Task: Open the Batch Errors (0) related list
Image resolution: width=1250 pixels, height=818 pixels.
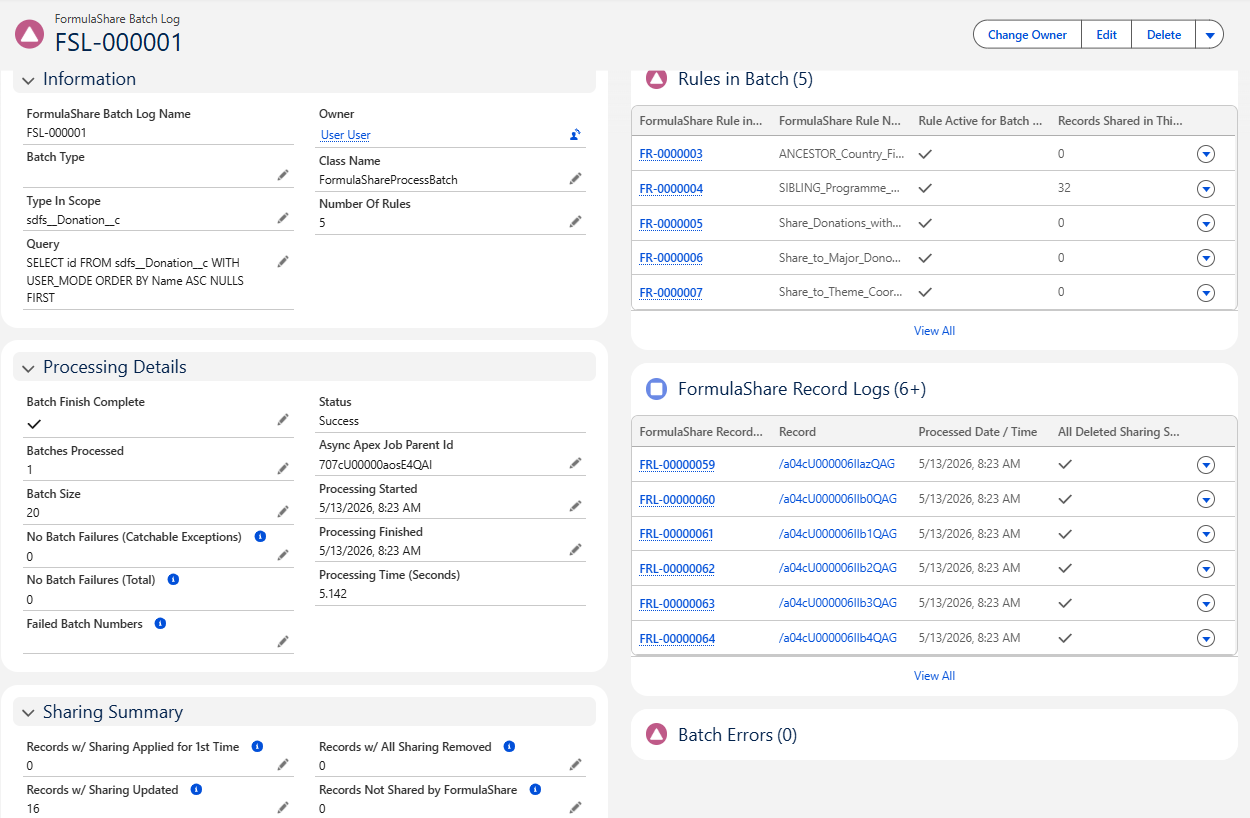Action: coord(737,735)
